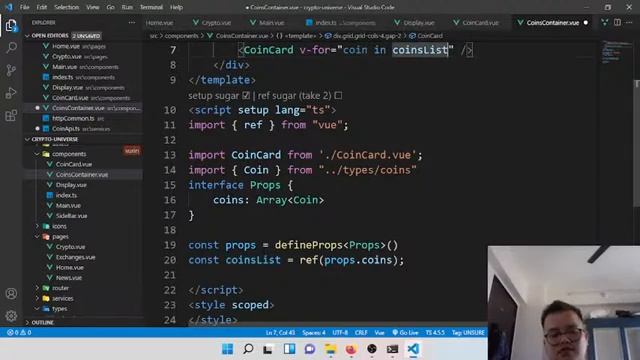This screenshot has height=360, width=640.
Task: Open Task View on the taskbar
Action: point(268,349)
